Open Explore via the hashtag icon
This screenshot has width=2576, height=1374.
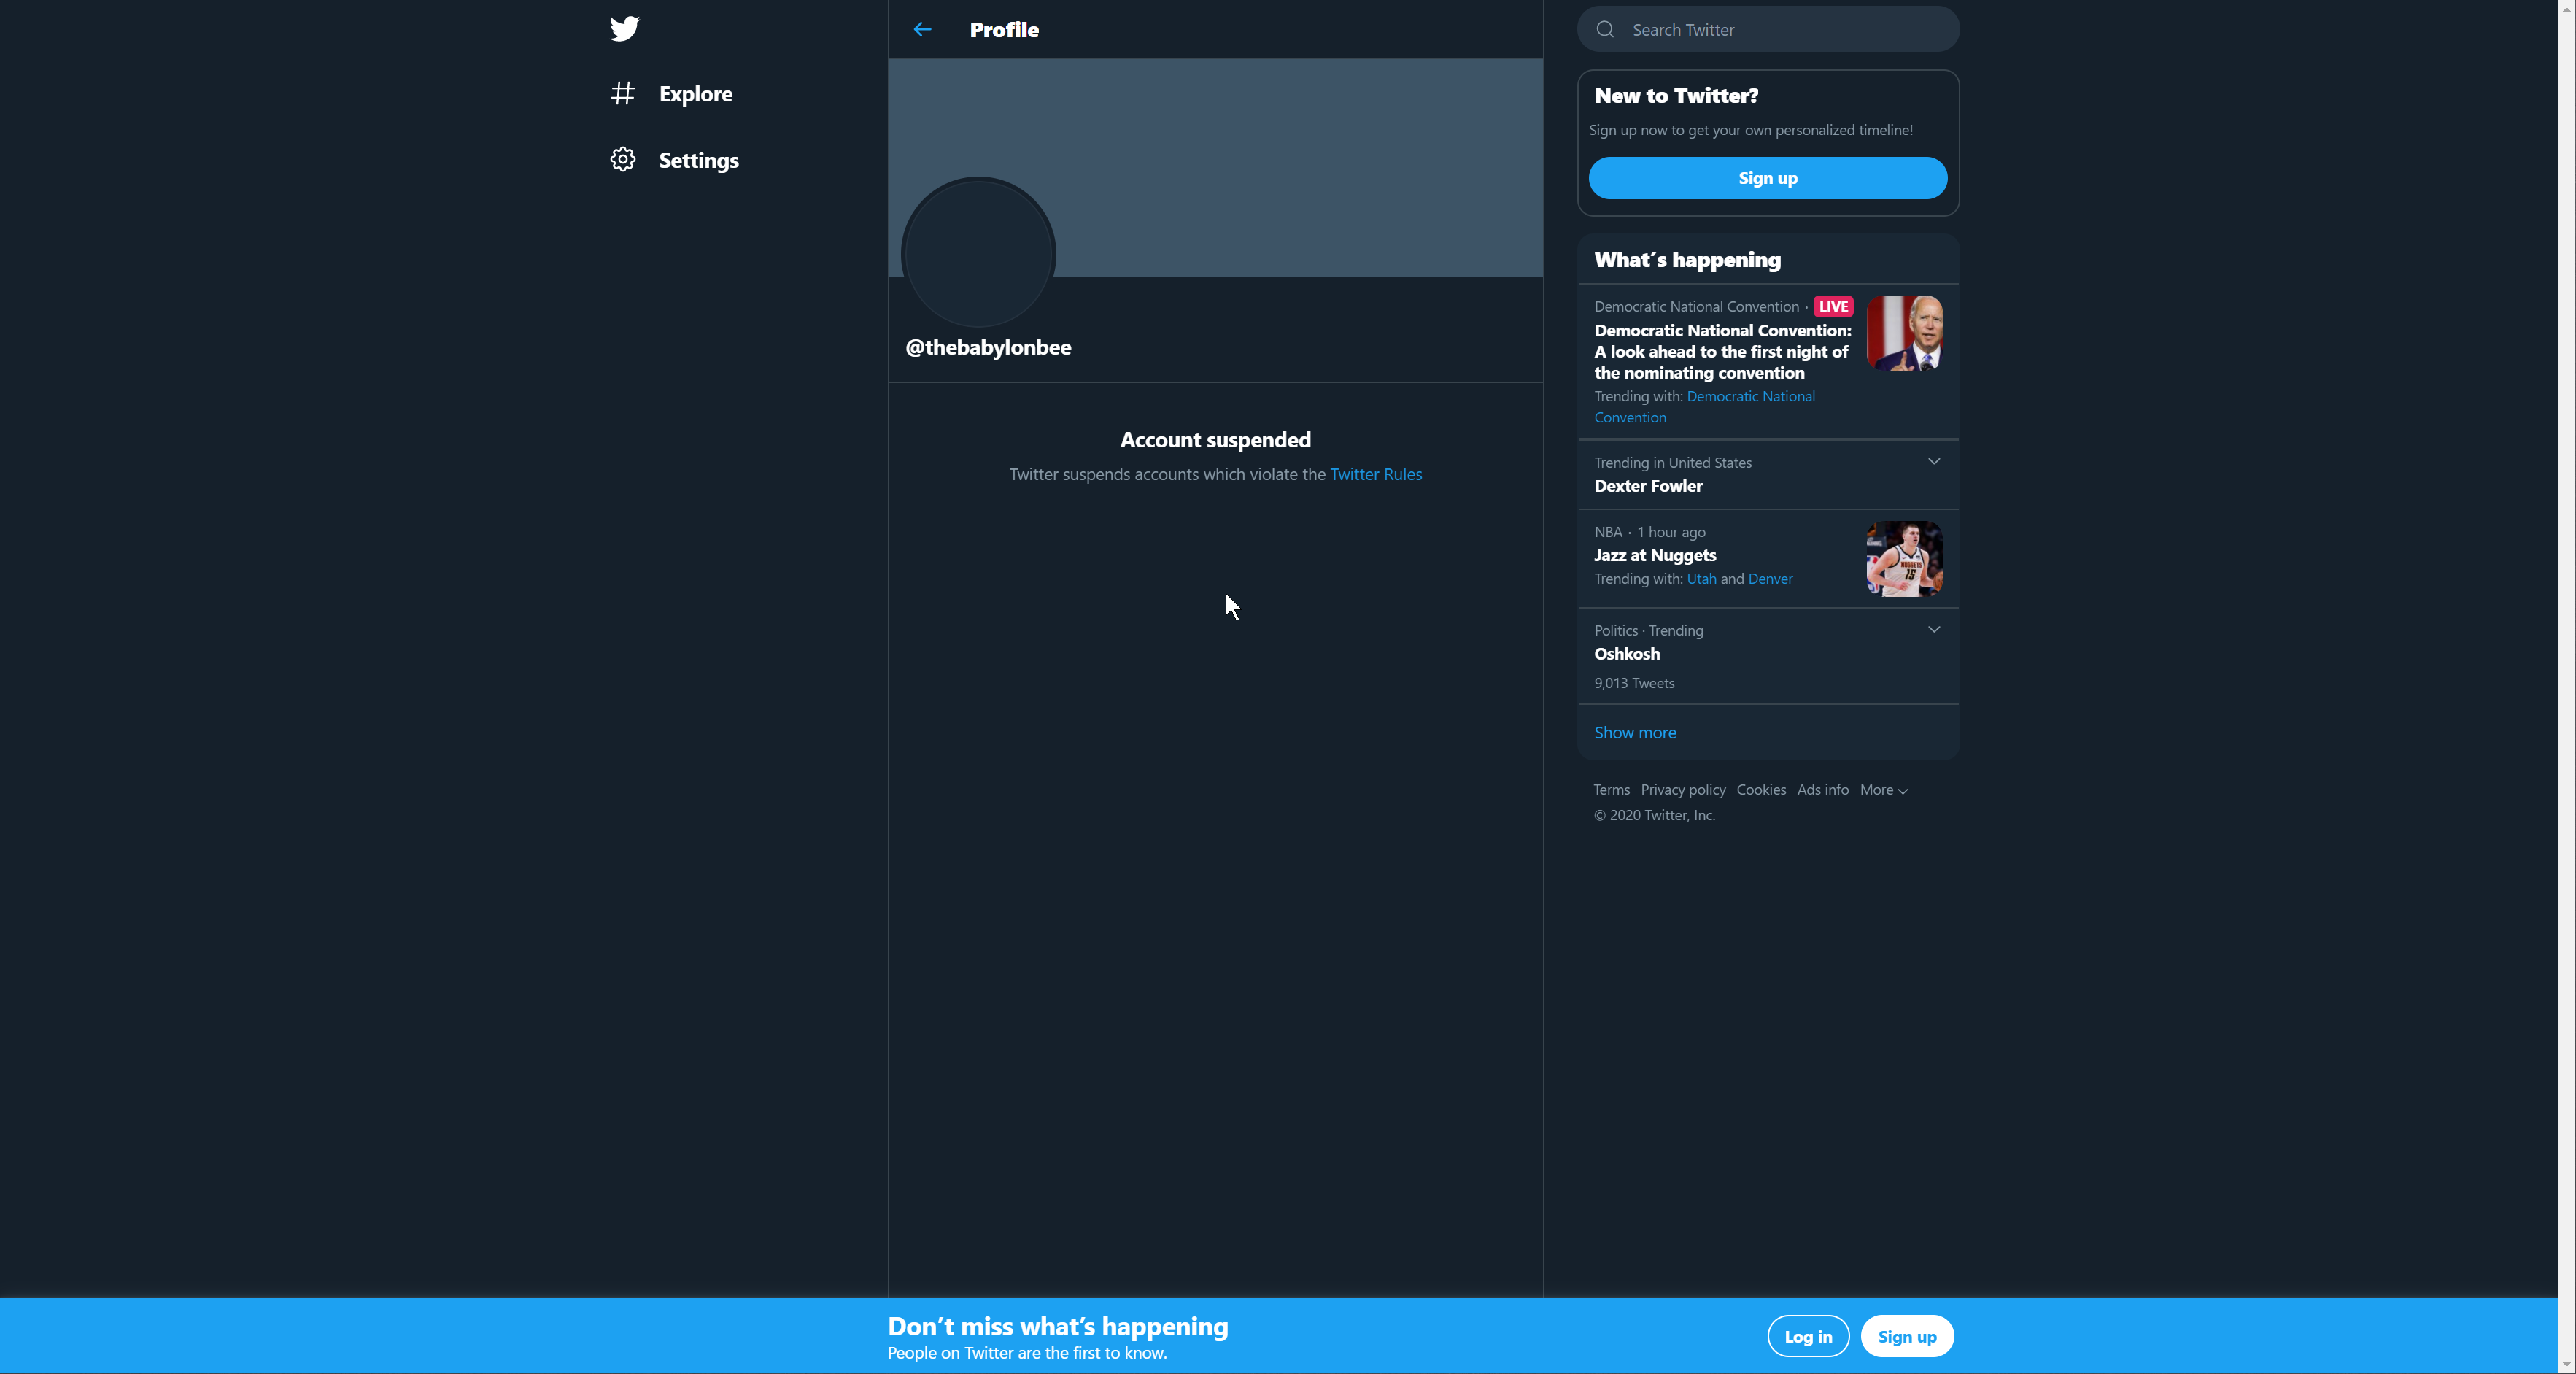pos(623,93)
